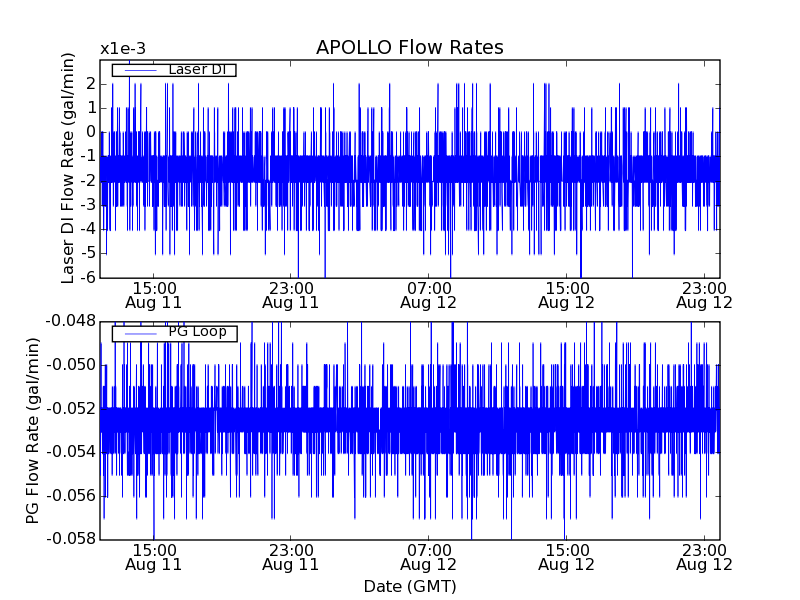Click the APOLLO Flow Rates chart title

coord(409,48)
